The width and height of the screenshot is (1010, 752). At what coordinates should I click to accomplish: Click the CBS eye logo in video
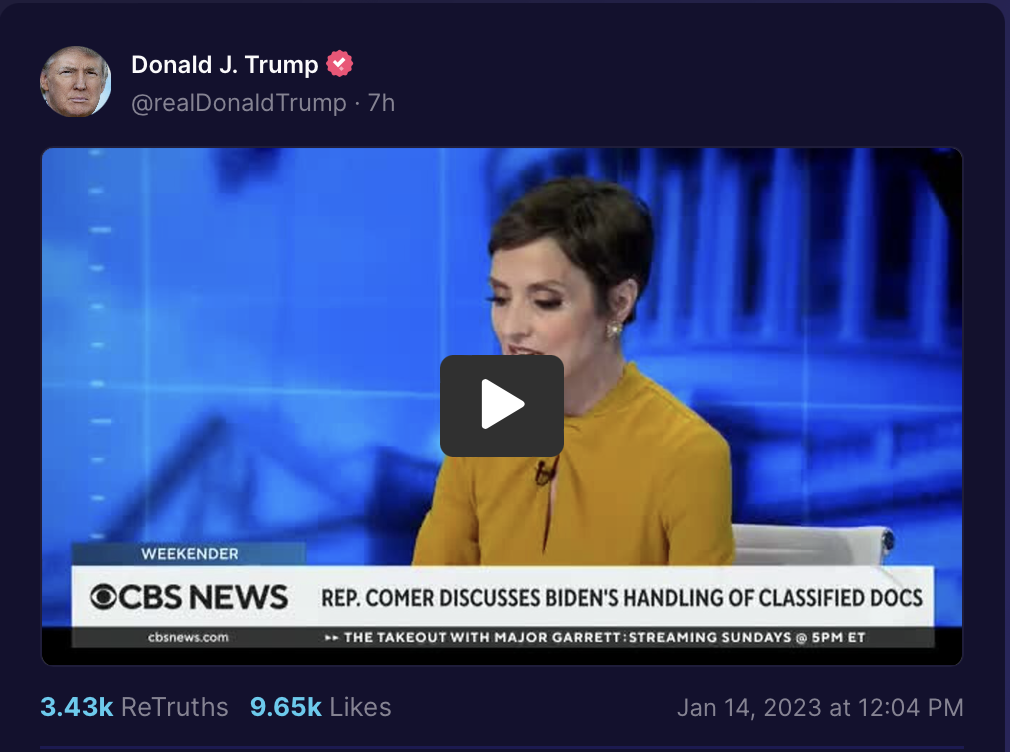pos(103,597)
